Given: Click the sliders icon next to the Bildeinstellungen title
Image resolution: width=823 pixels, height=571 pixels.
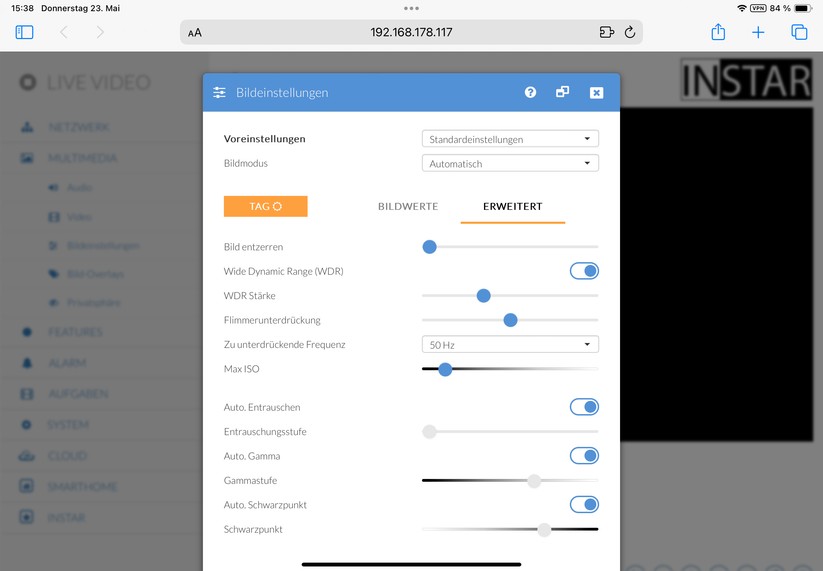Looking at the screenshot, I should coord(219,93).
